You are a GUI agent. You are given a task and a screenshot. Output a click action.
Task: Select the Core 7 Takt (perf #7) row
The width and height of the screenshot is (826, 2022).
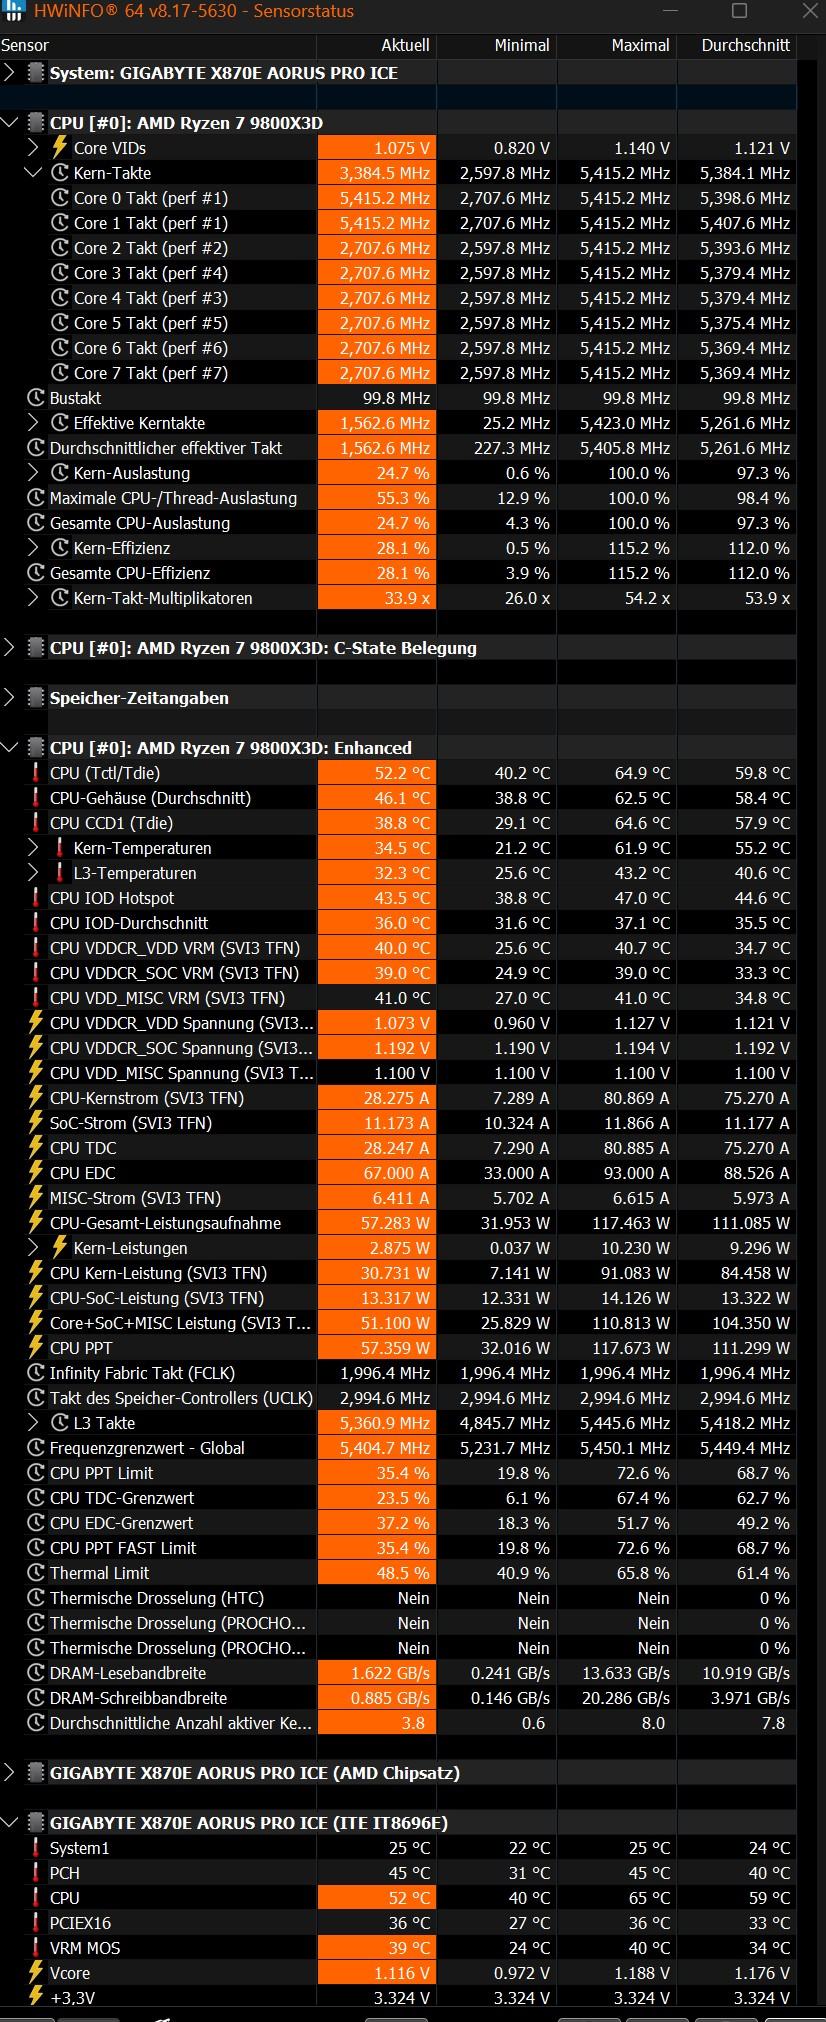click(x=398, y=372)
